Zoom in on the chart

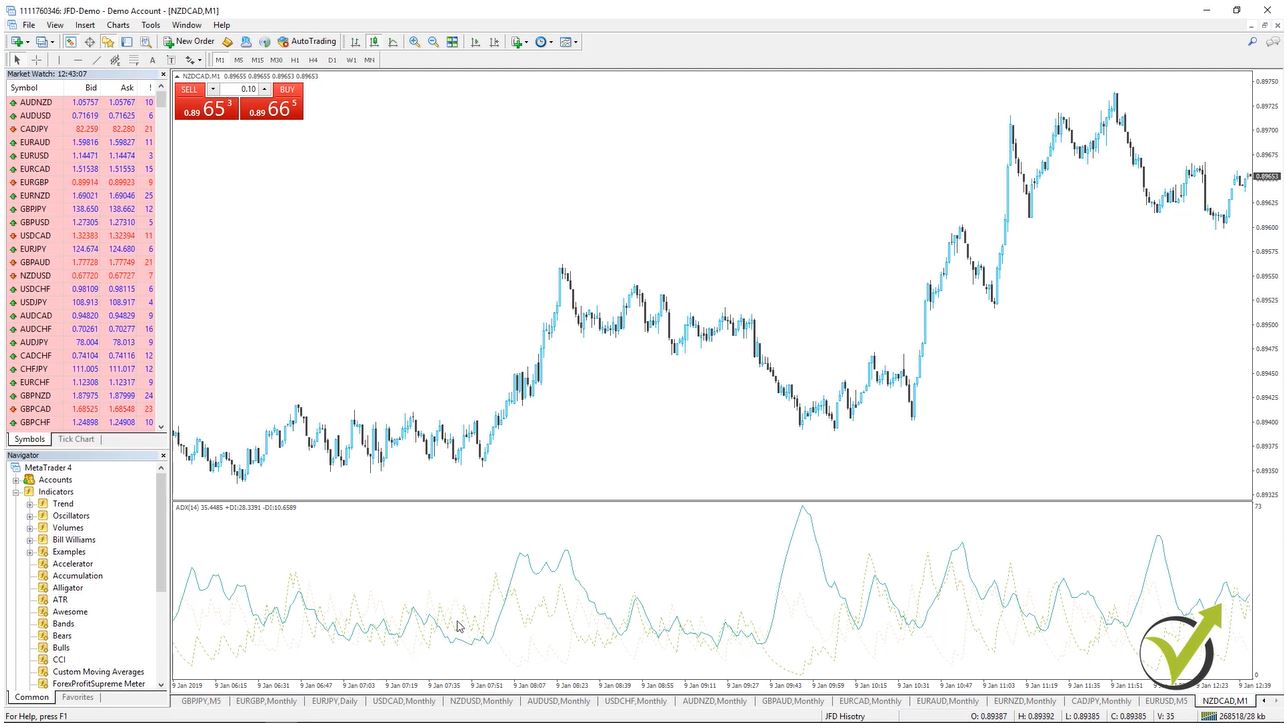click(414, 41)
